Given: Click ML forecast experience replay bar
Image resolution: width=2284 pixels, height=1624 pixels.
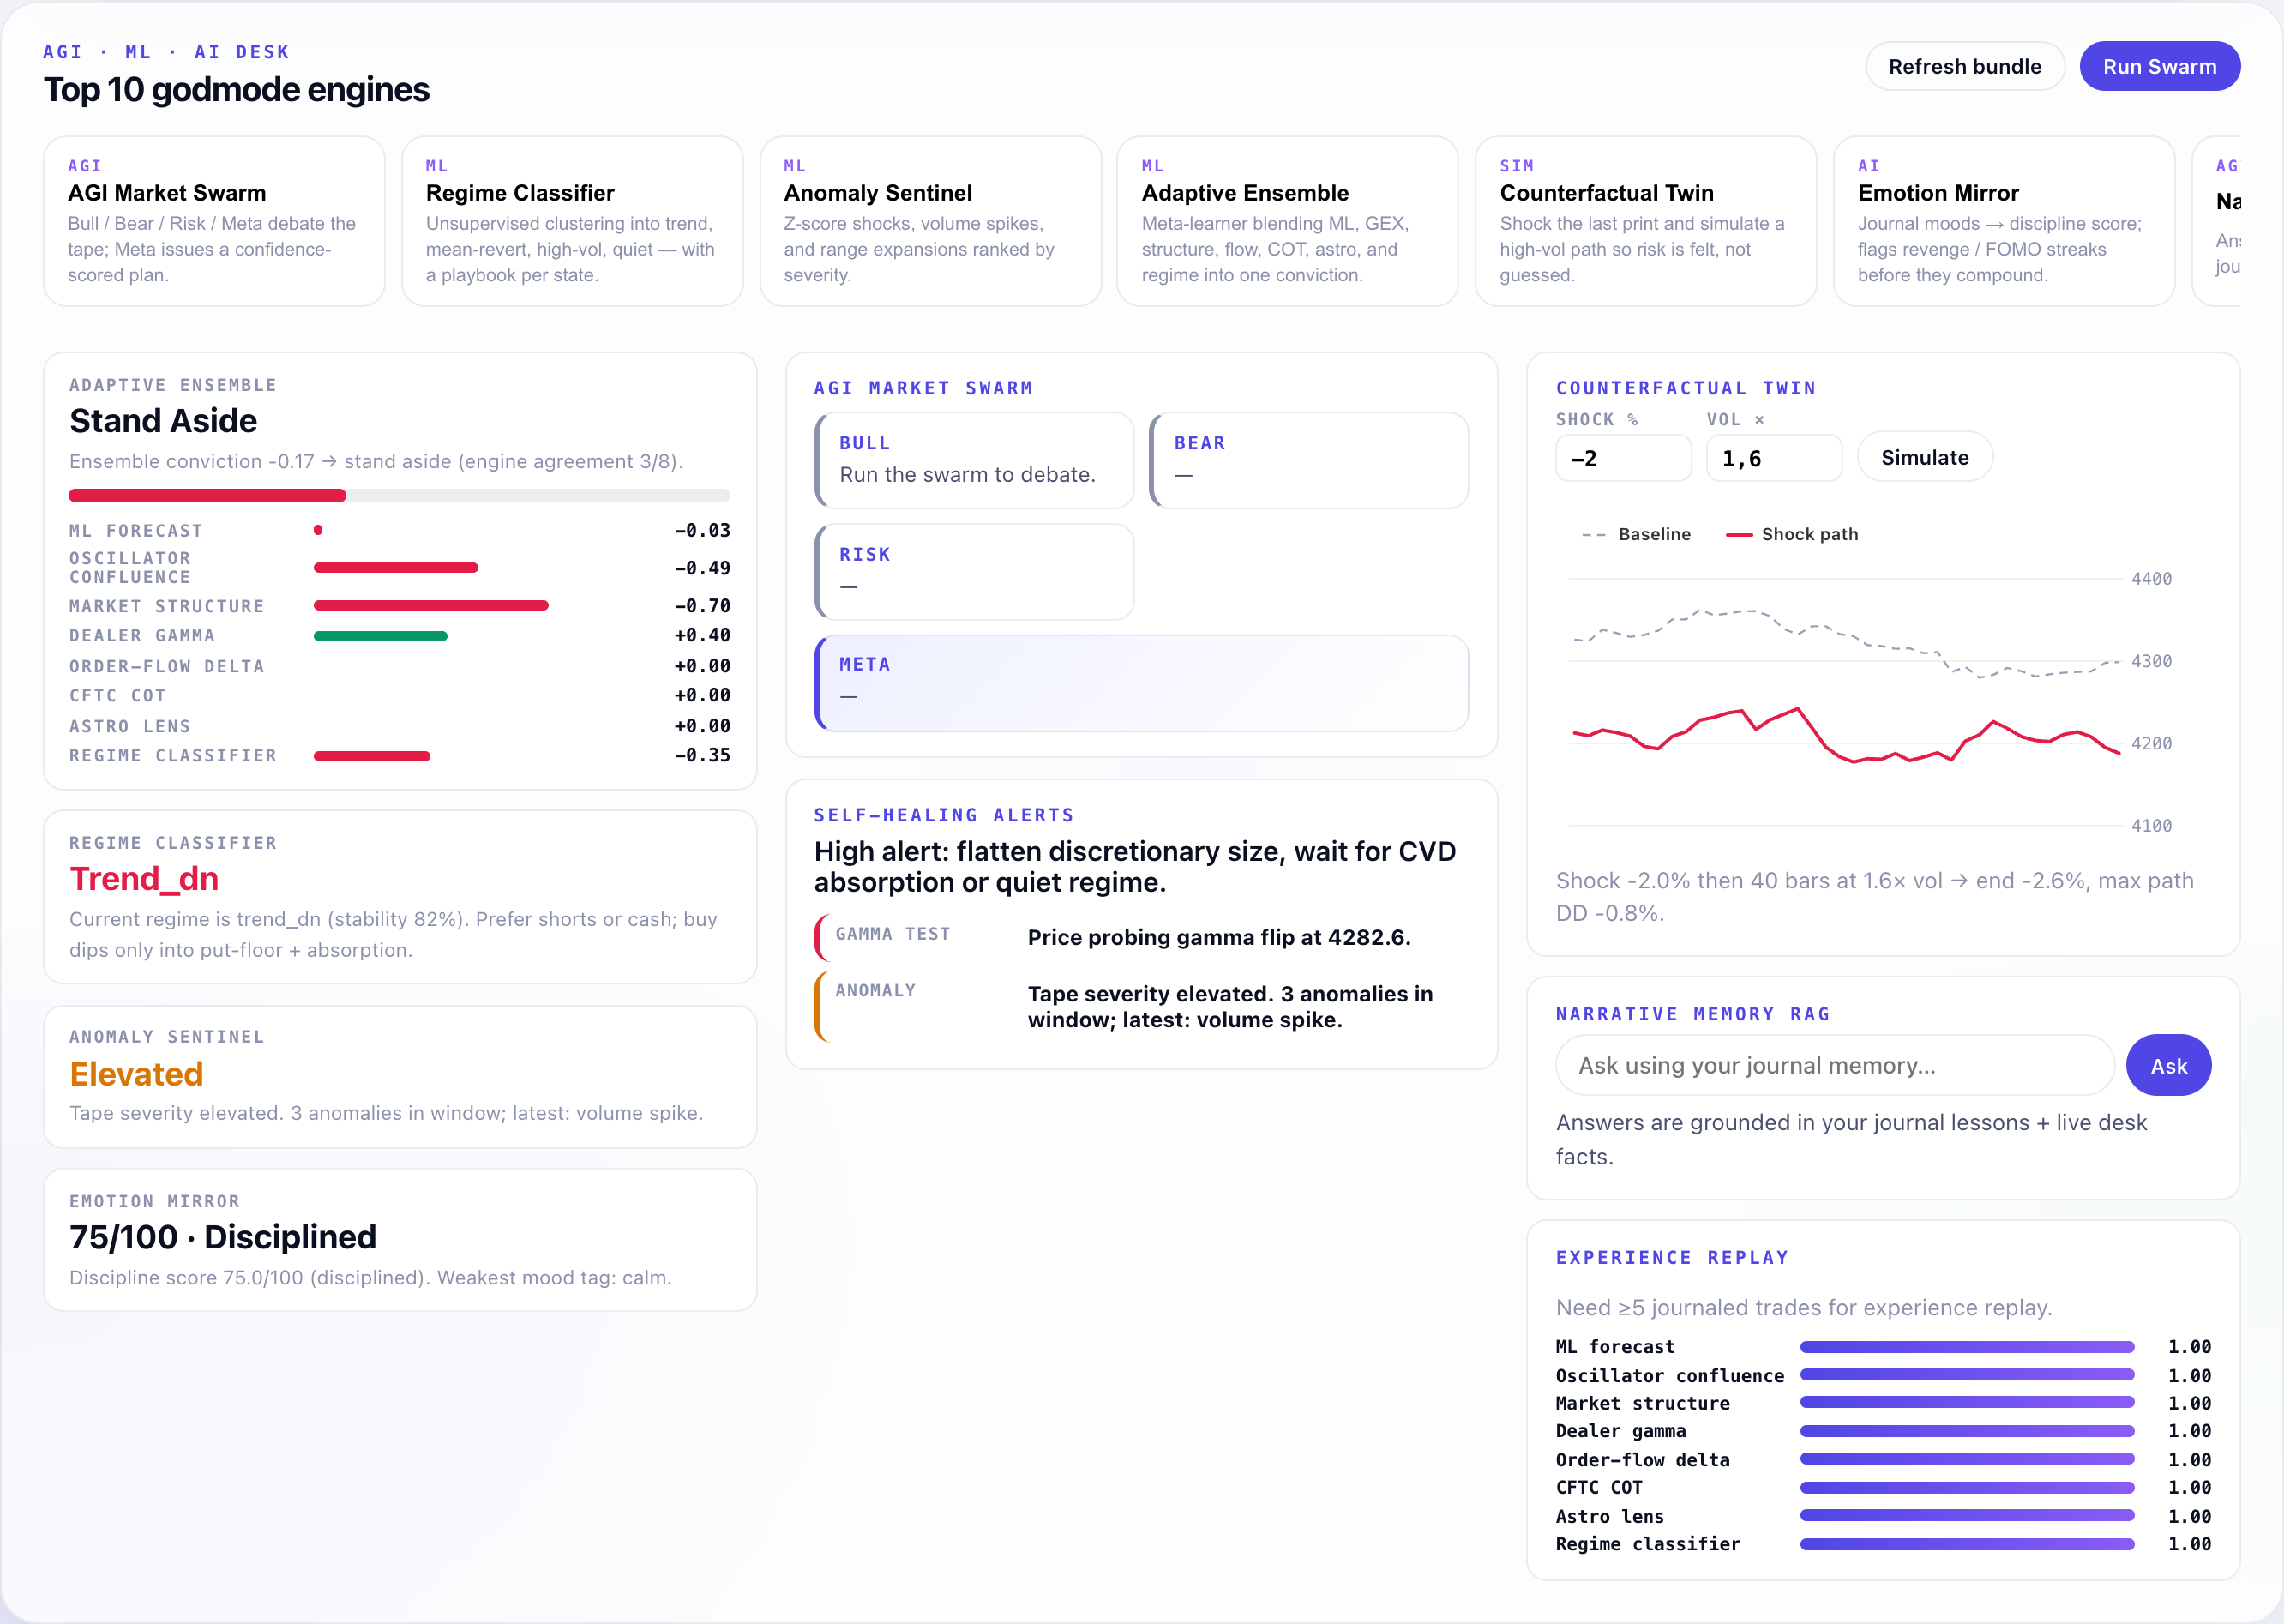Looking at the screenshot, I should tap(1967, 1347).
